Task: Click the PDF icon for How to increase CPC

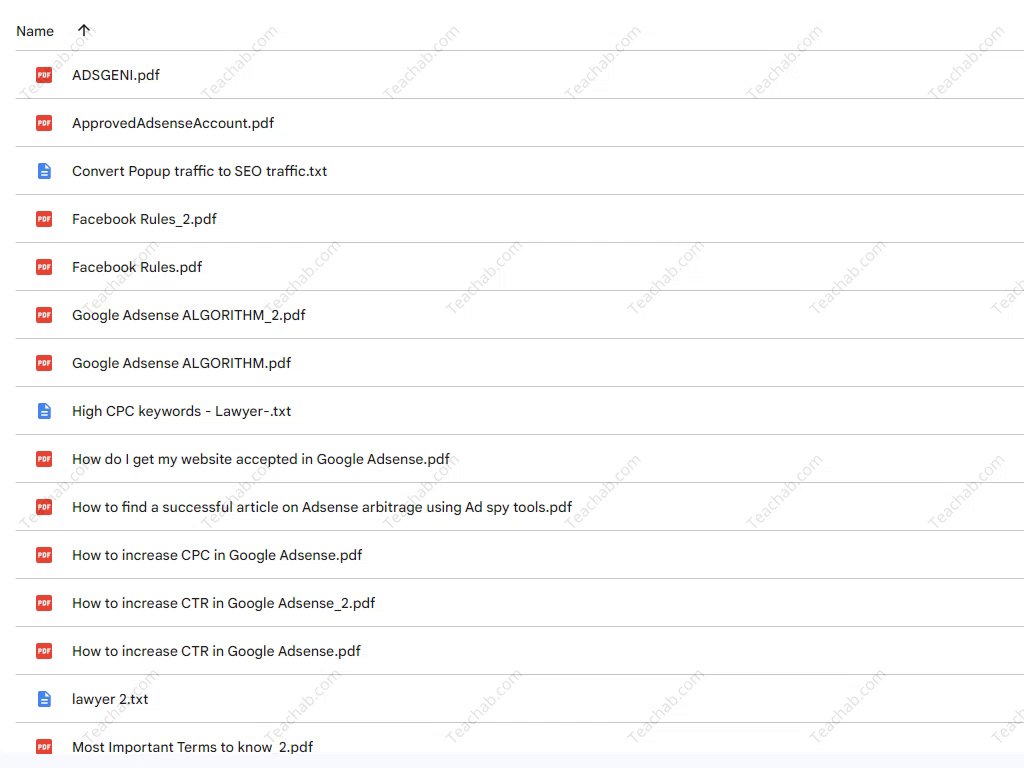Action: (x=44, y=555)
